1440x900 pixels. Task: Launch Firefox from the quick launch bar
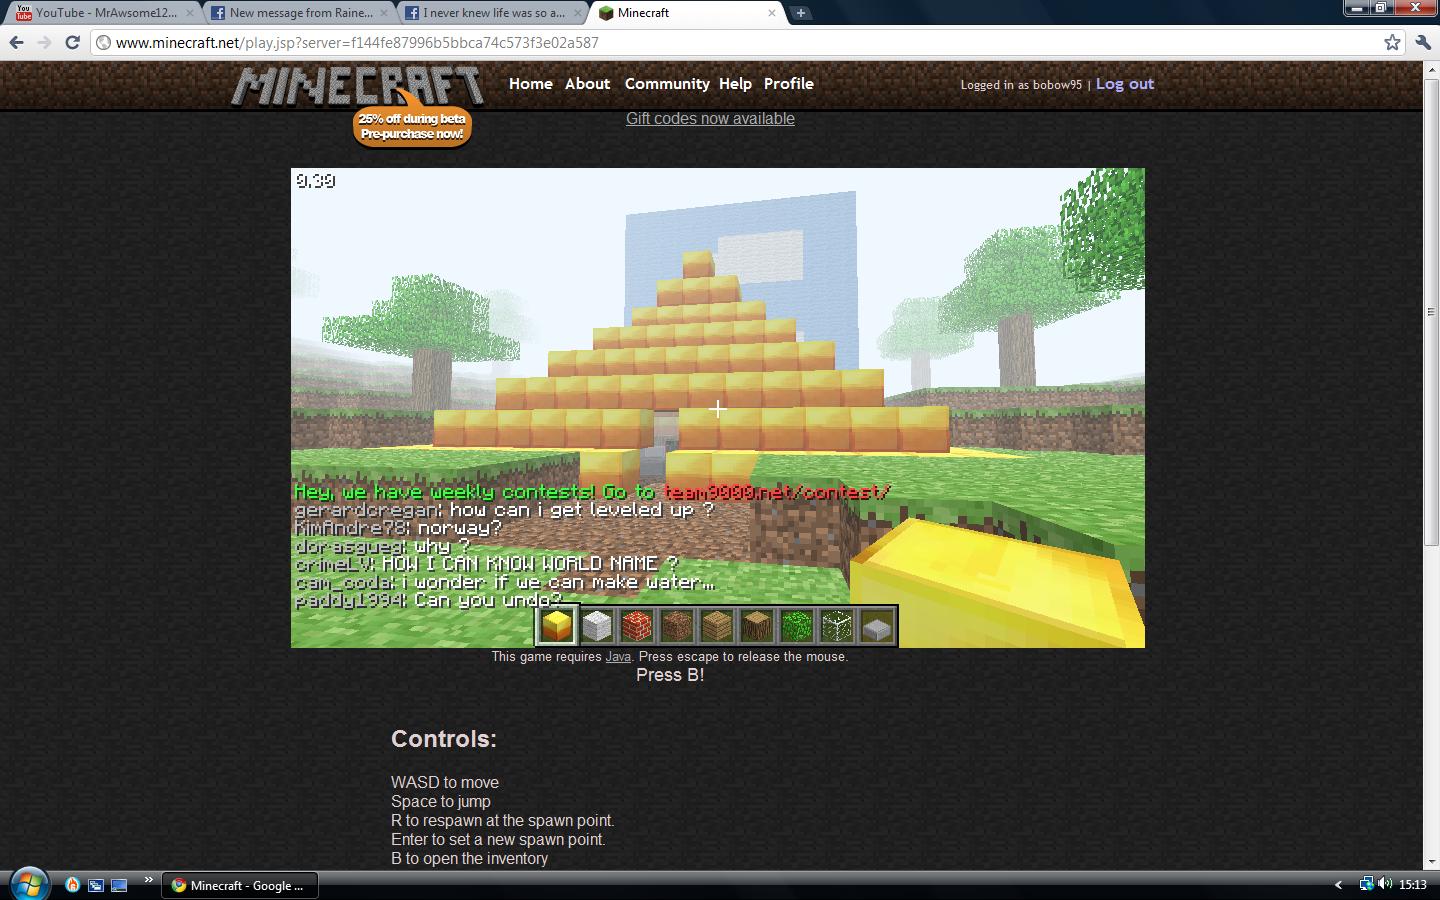click(72, 885)
